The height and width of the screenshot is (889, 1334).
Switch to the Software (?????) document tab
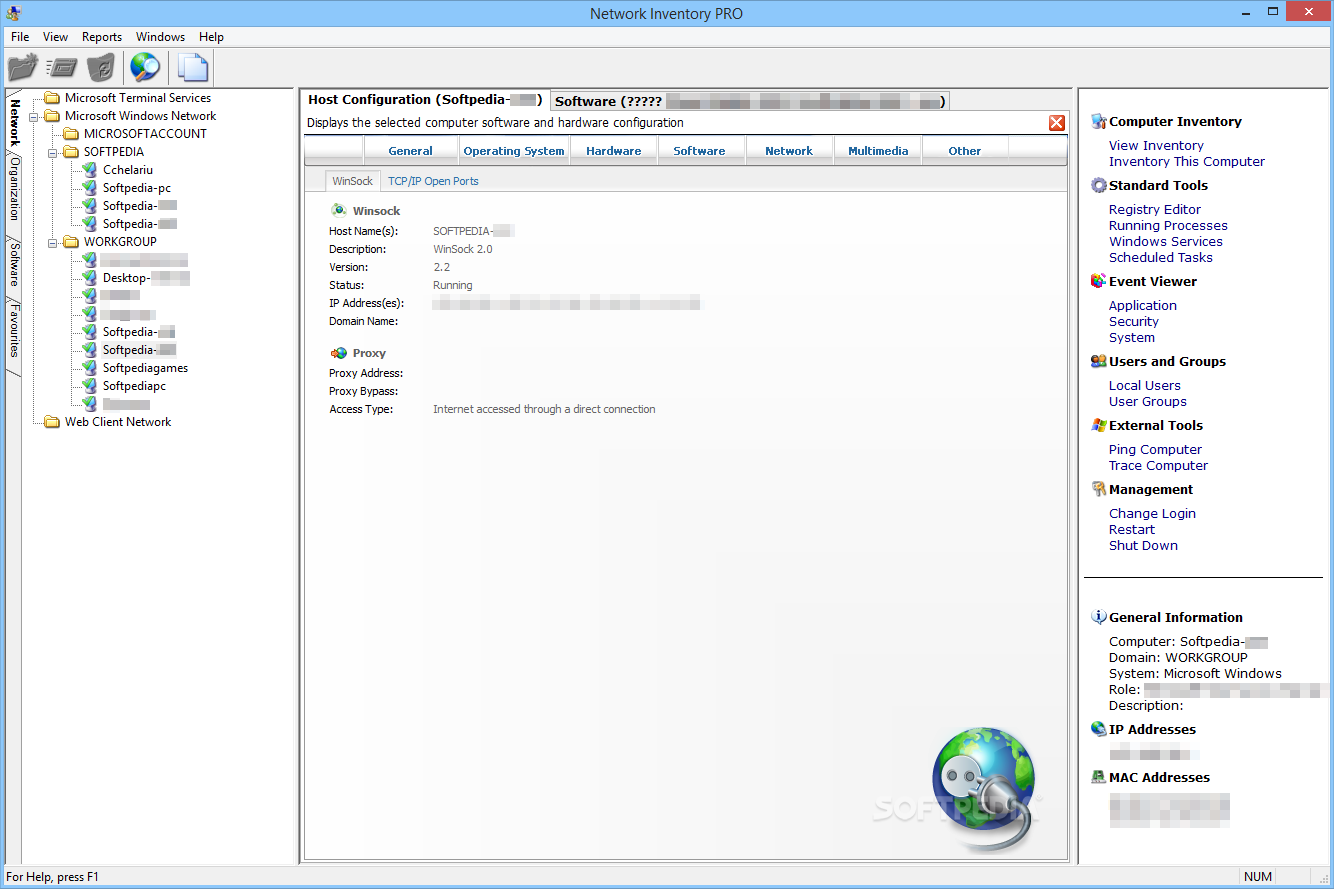point(749,101)
